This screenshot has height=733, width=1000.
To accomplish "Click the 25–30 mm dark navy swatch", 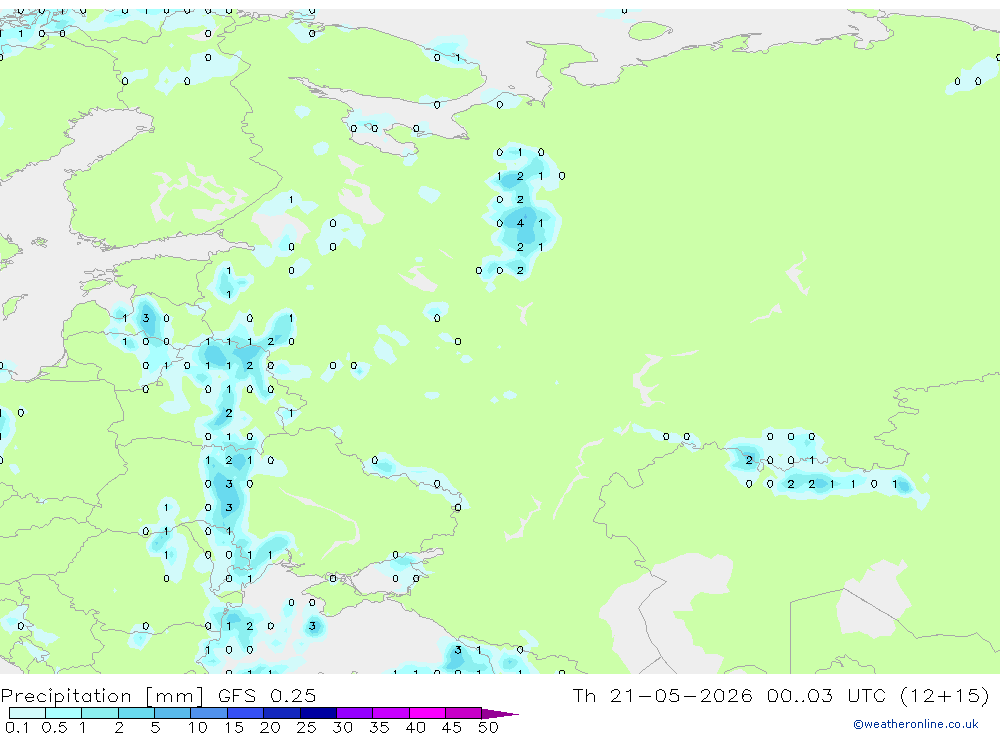I will tap(318, 713).
